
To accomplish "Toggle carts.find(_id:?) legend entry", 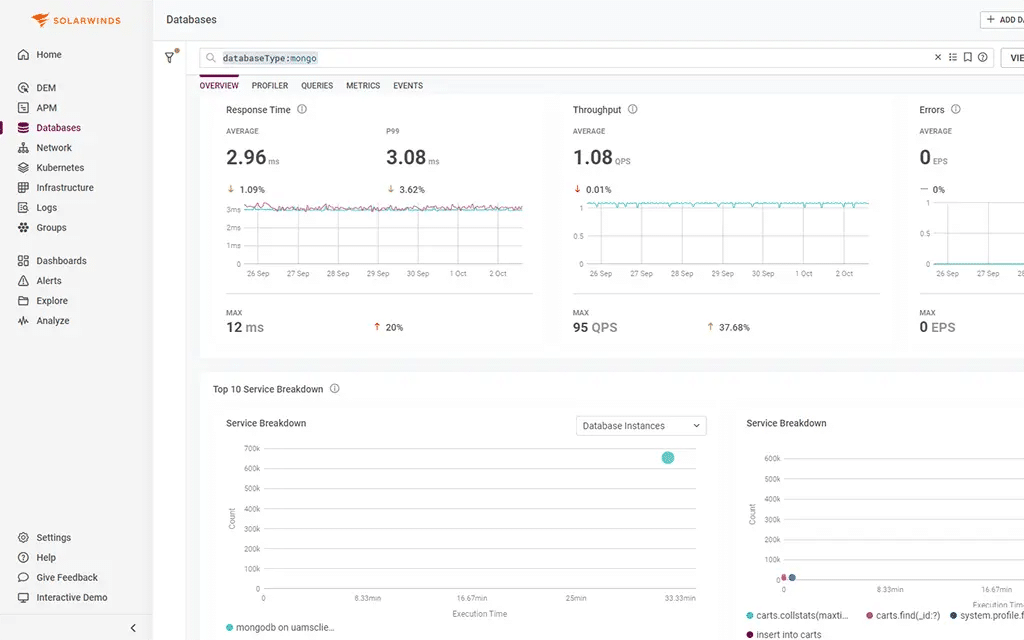I will coord(903,615).
